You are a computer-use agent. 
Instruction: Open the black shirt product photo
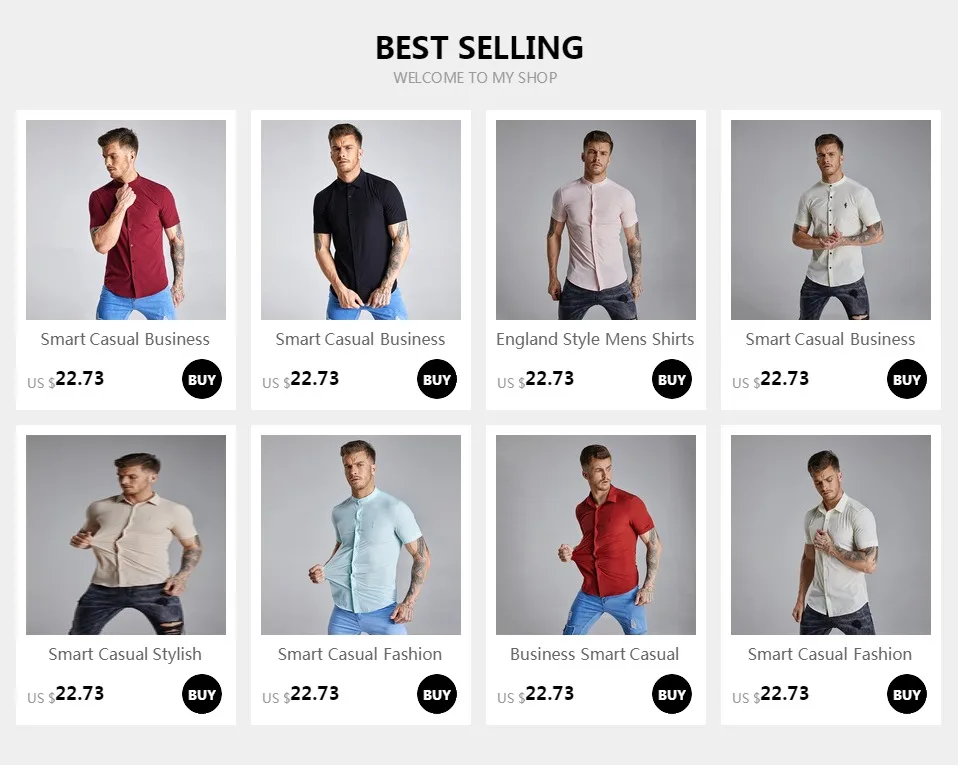click(x=361, y=220)
